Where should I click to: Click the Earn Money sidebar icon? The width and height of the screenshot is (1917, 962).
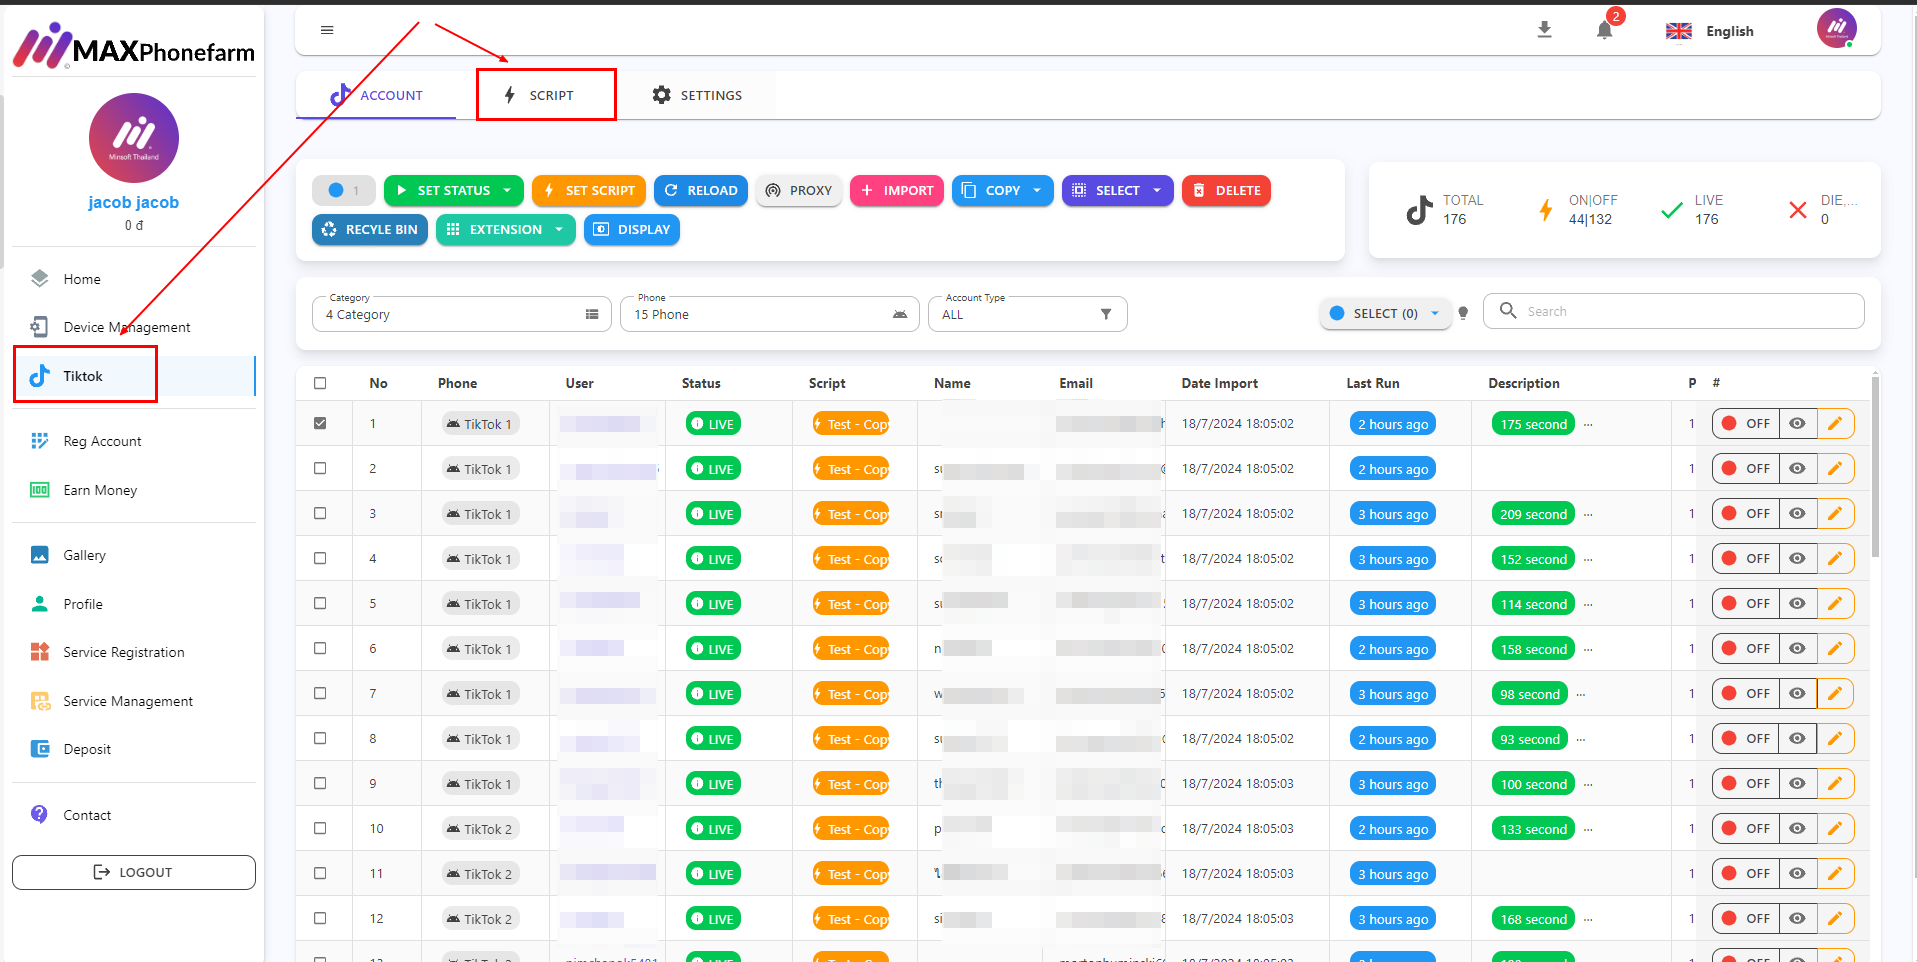40,490
